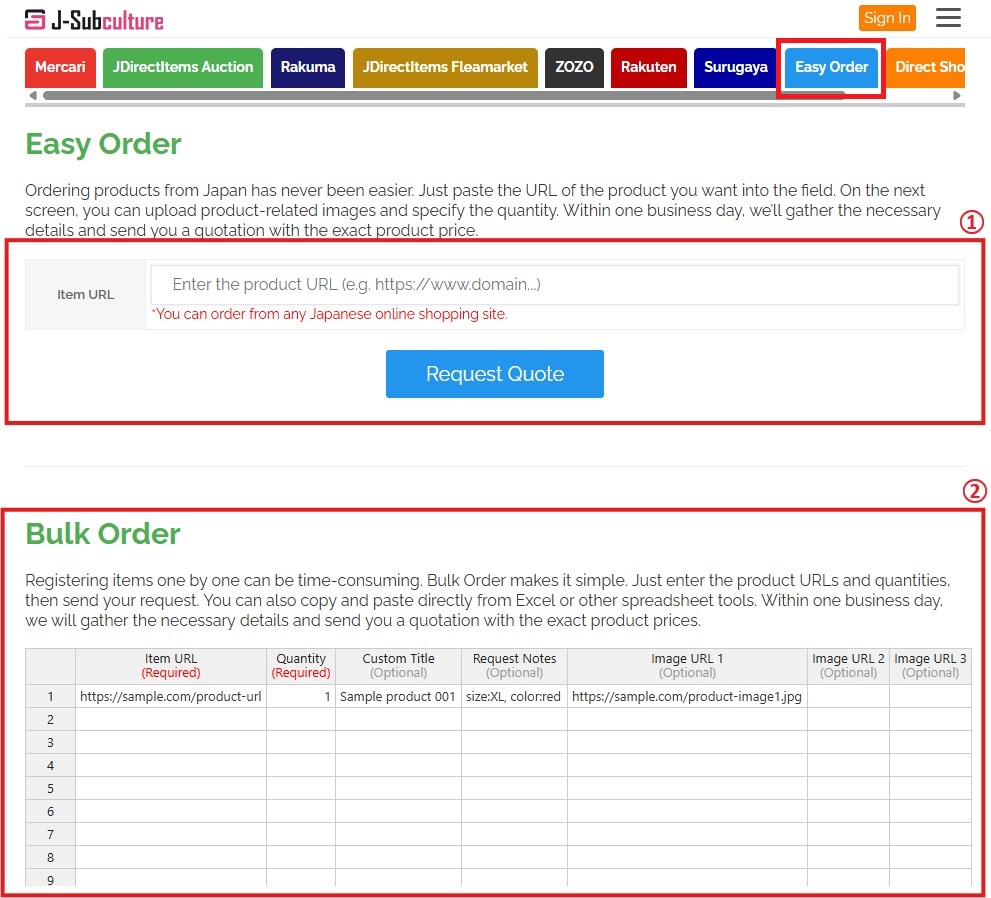This screenshot has height=898, width=991.
Task: Select row 1 Custom Title cell
Action: (x=398, y=696)
